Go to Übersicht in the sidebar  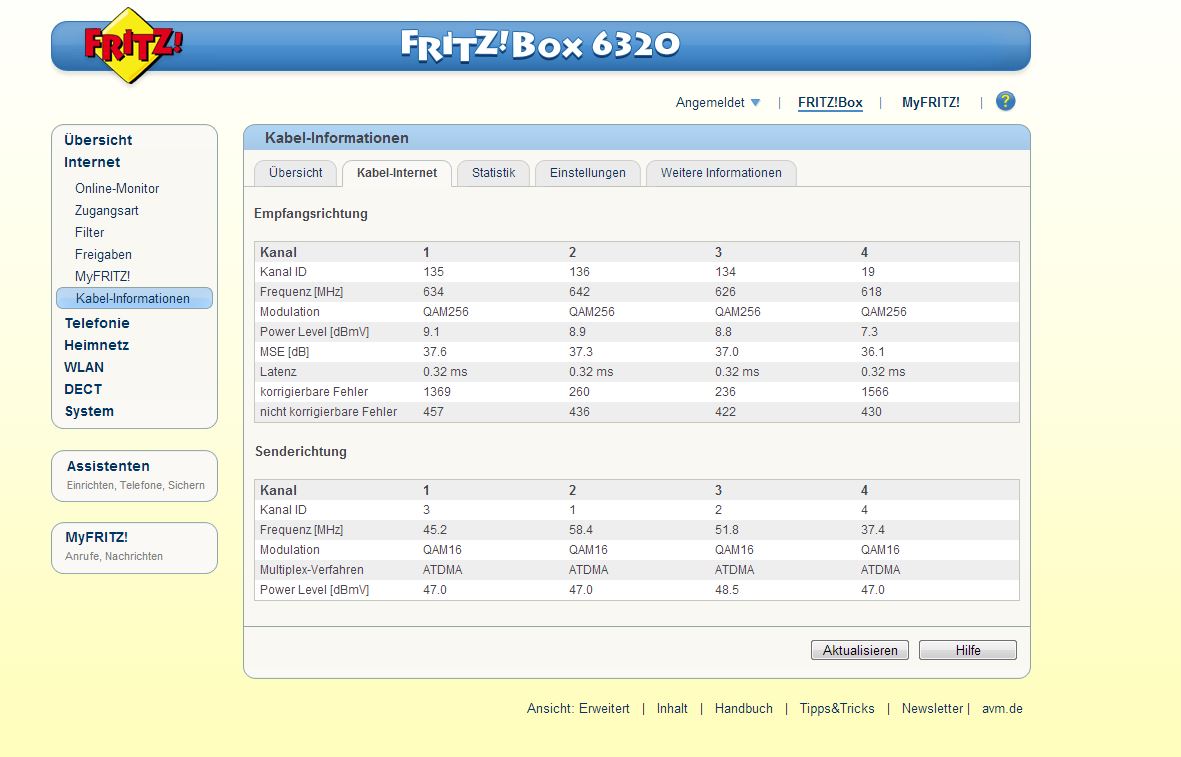(98, 140)
